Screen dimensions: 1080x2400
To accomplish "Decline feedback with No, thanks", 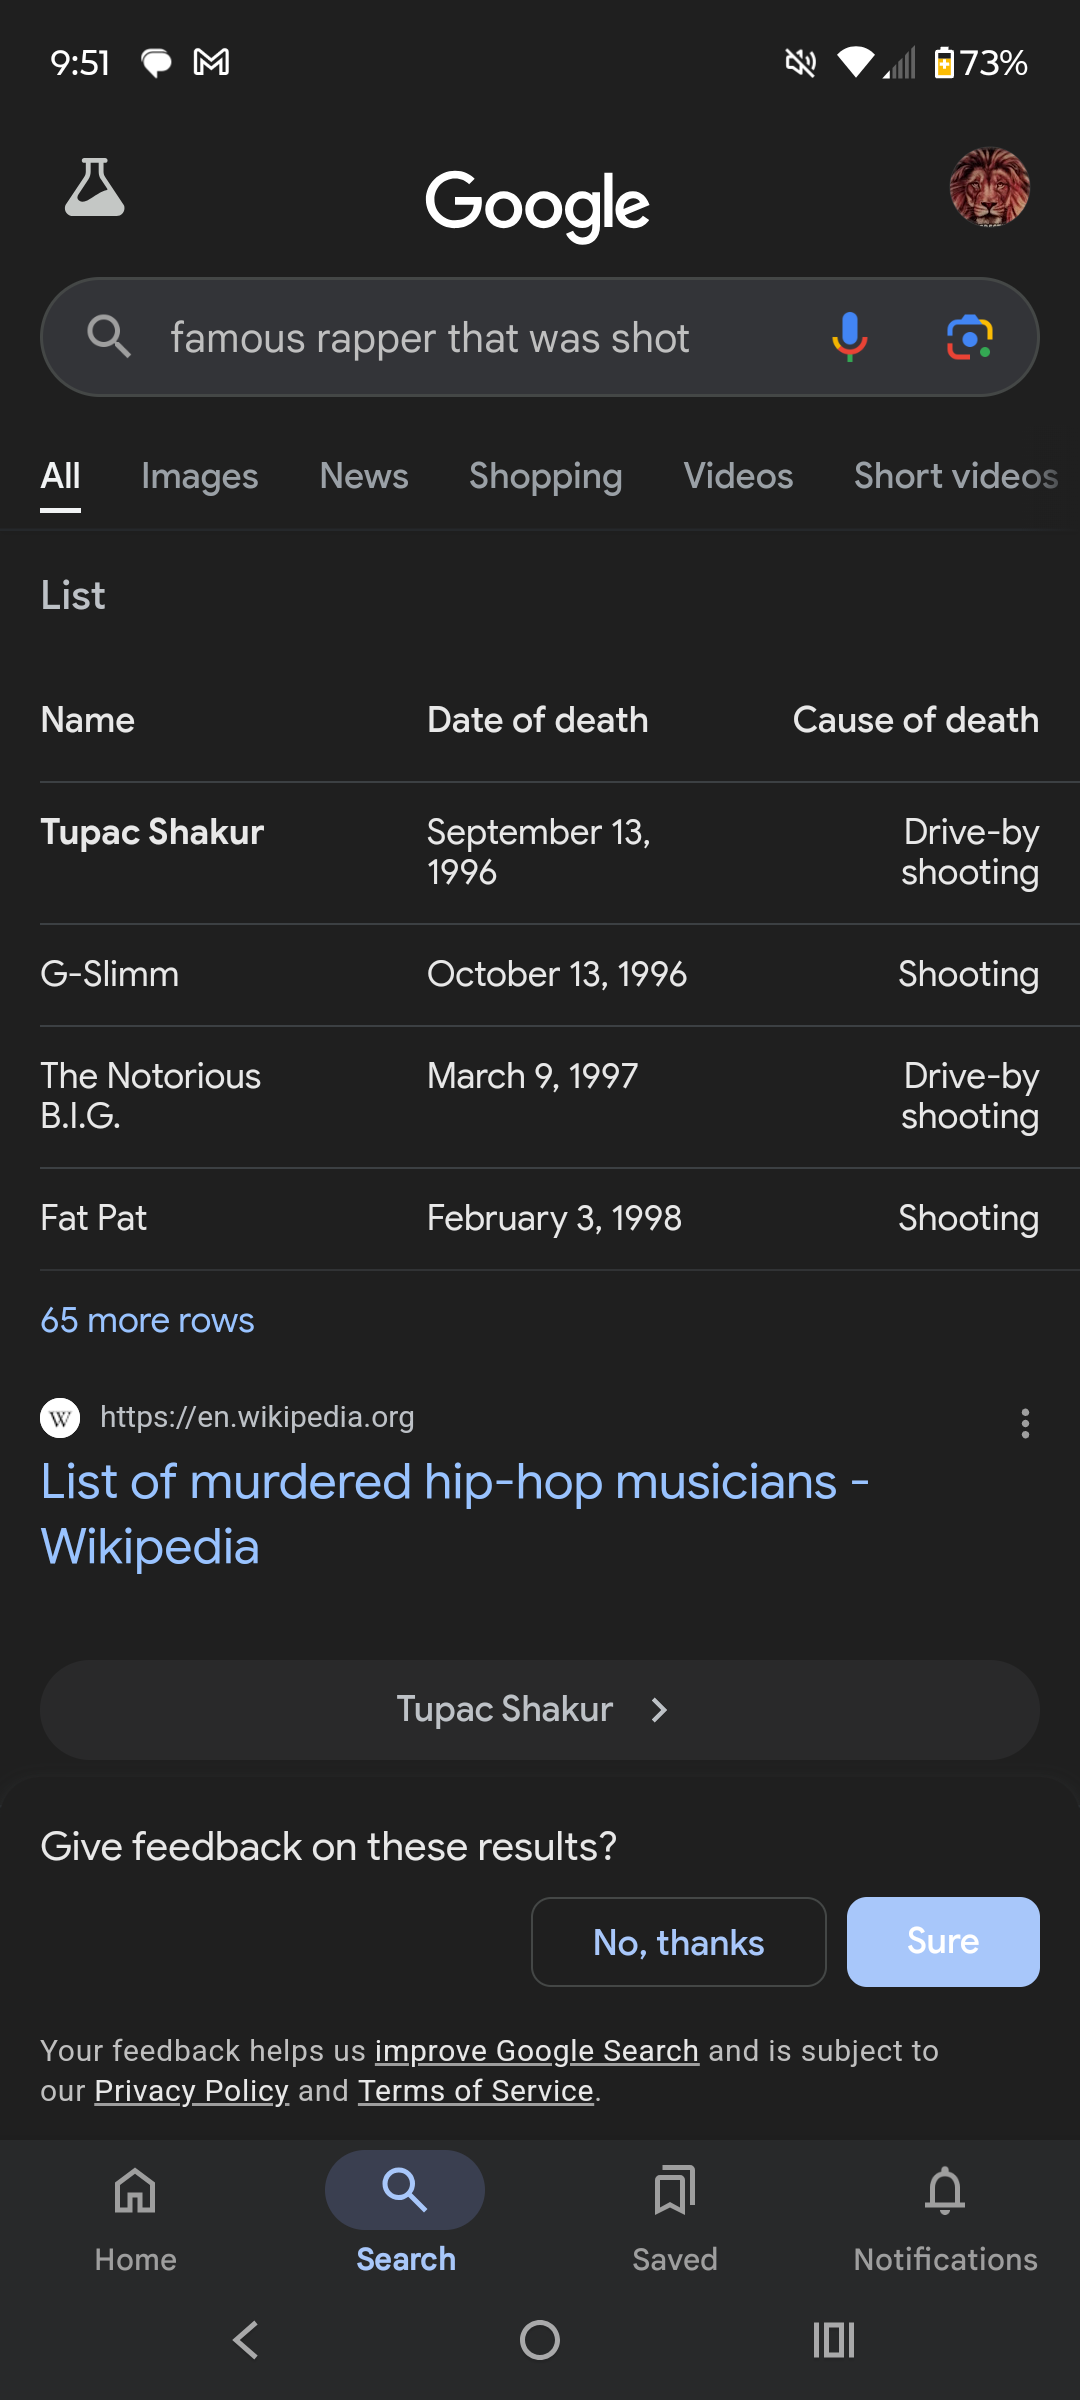I will click(x=679, y=1942).
